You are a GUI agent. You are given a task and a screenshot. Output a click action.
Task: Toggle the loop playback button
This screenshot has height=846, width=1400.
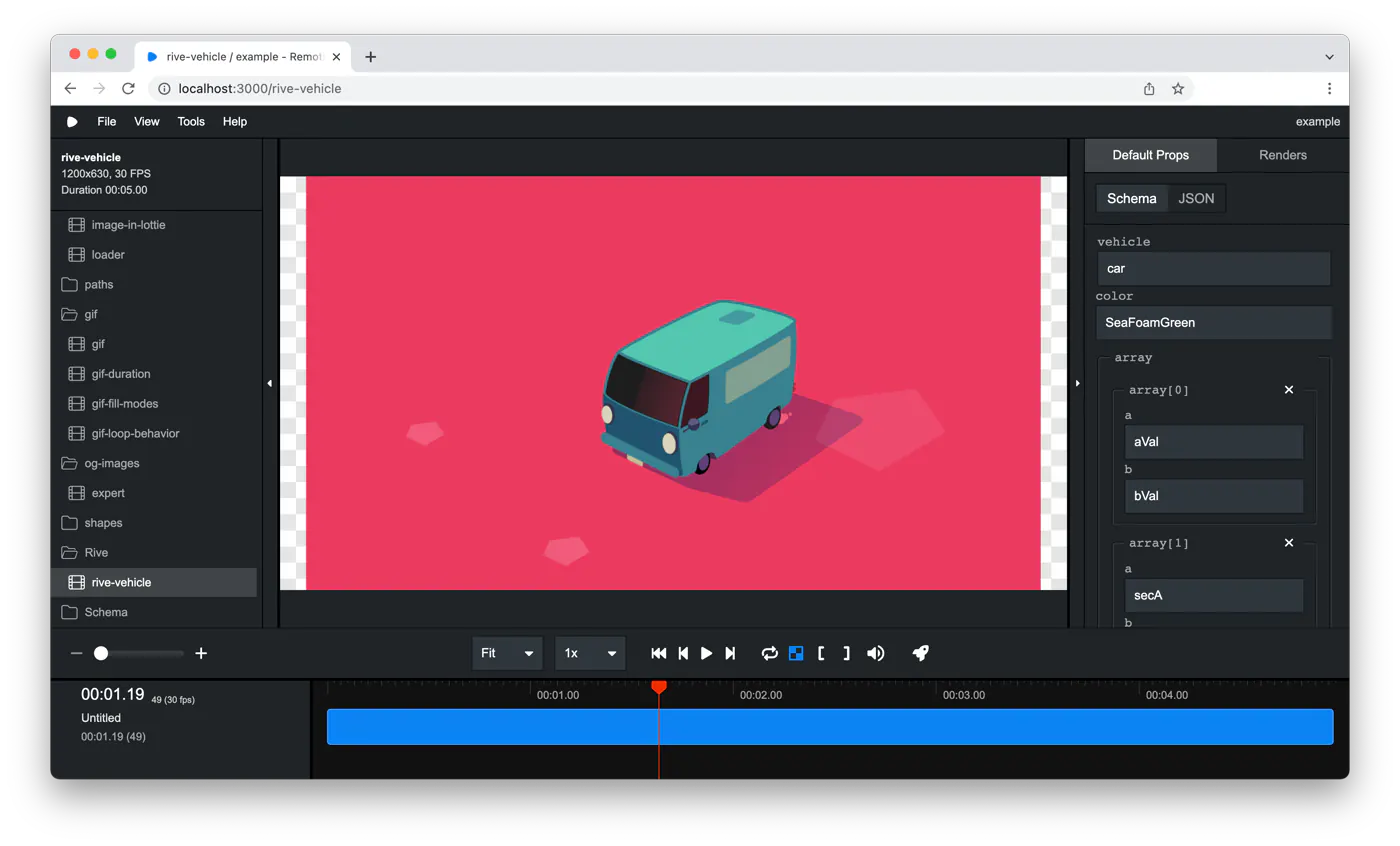(769, 653)
